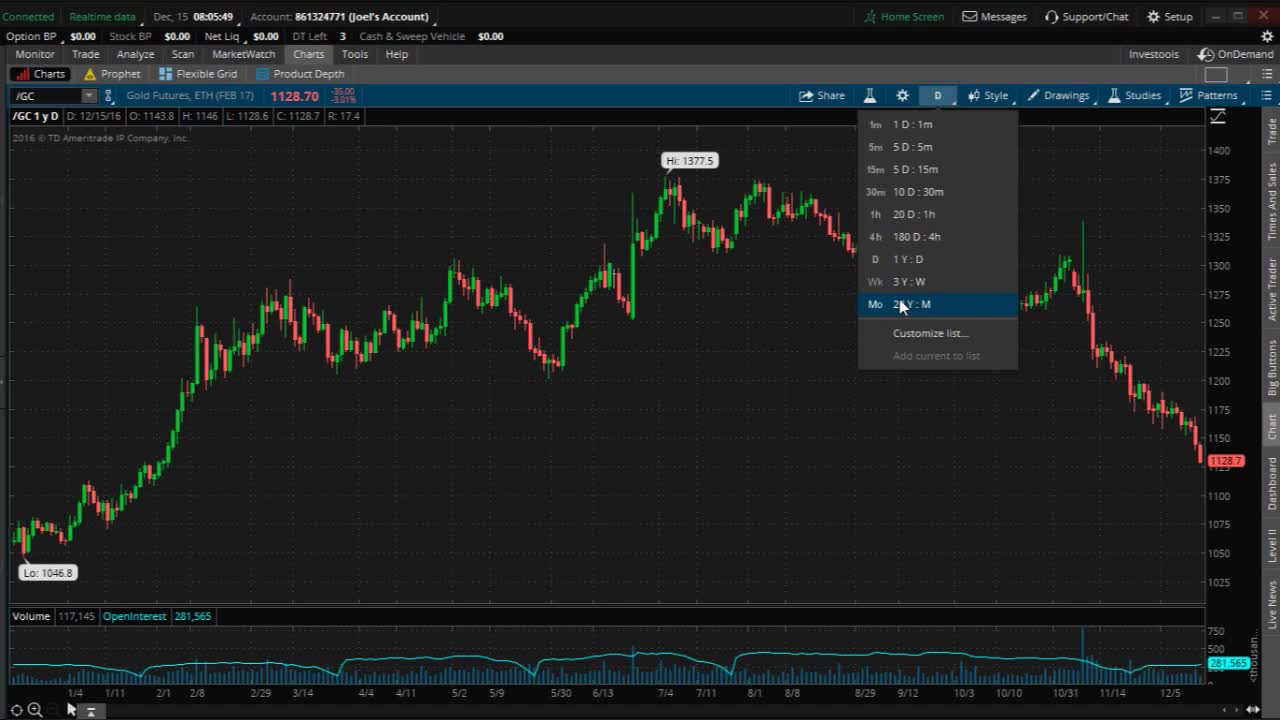Select the 5 D : 15m timeframe
This screenshot has width=1280, height=720.
[x=938, y=169]
